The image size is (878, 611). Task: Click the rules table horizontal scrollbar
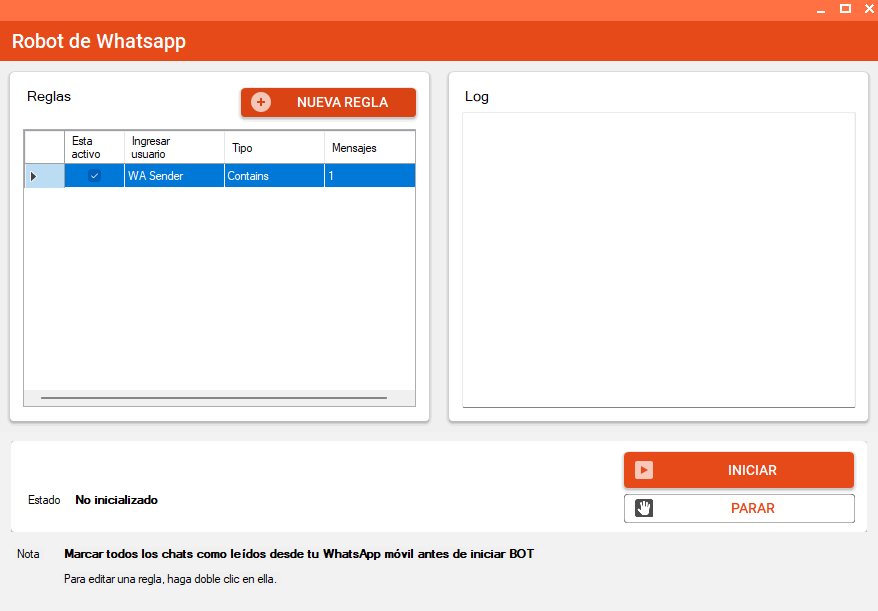point(213,398)
